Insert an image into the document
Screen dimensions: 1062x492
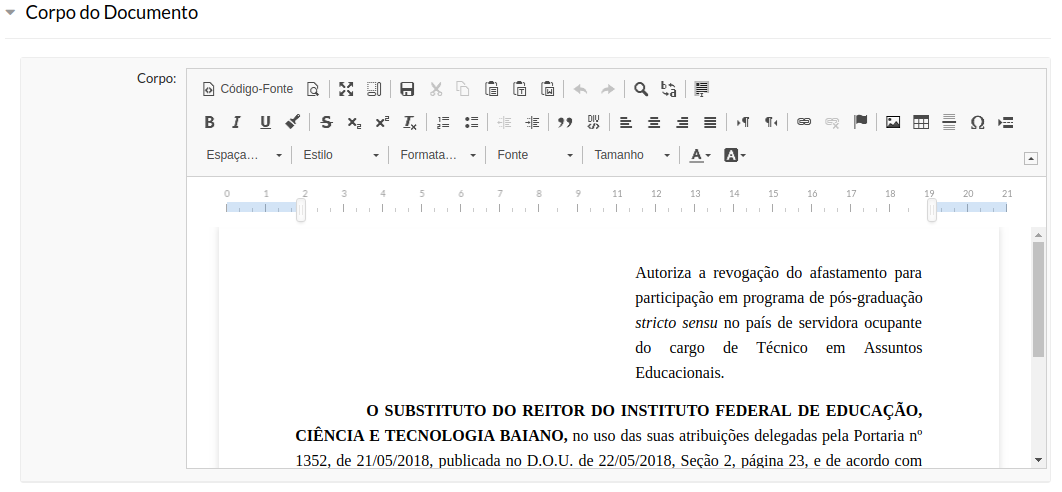pyautogui.click(x=893, y=122)
